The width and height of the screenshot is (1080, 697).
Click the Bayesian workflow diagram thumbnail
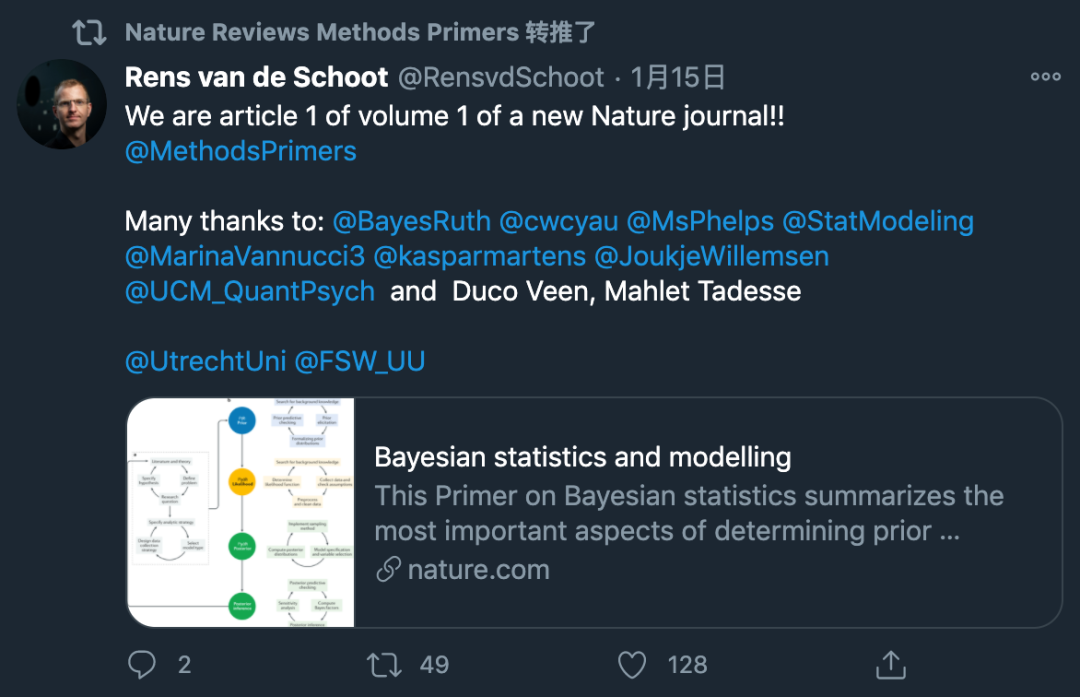point(241,512)
